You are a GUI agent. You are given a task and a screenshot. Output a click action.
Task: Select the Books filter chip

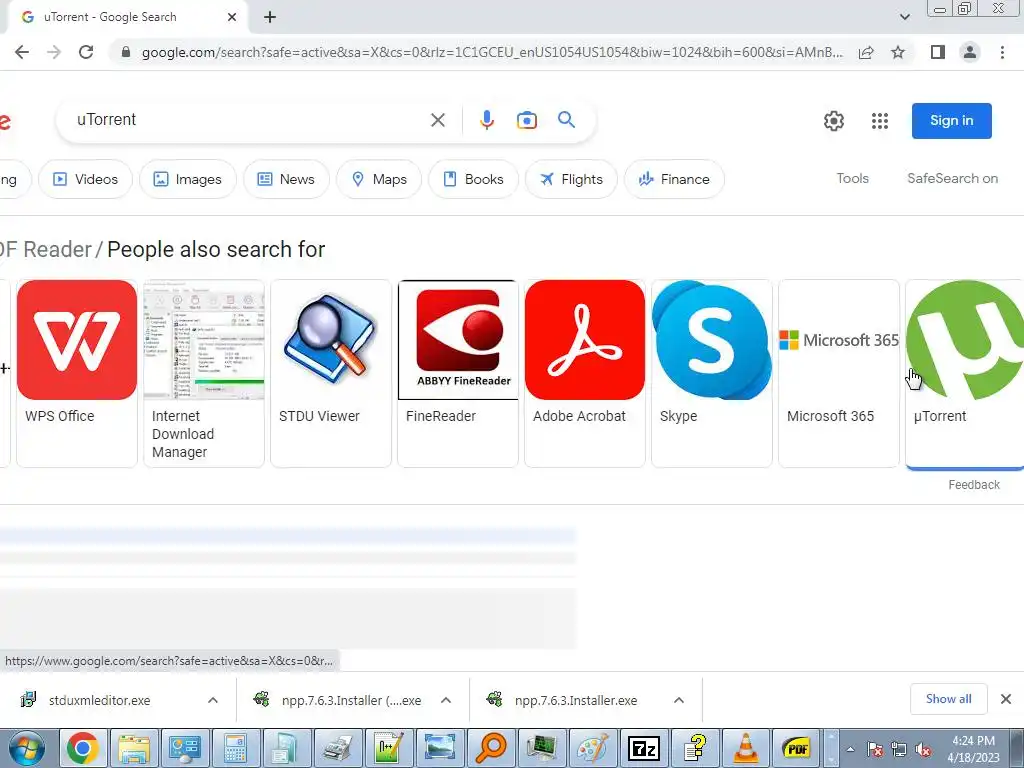click(473, 179)
